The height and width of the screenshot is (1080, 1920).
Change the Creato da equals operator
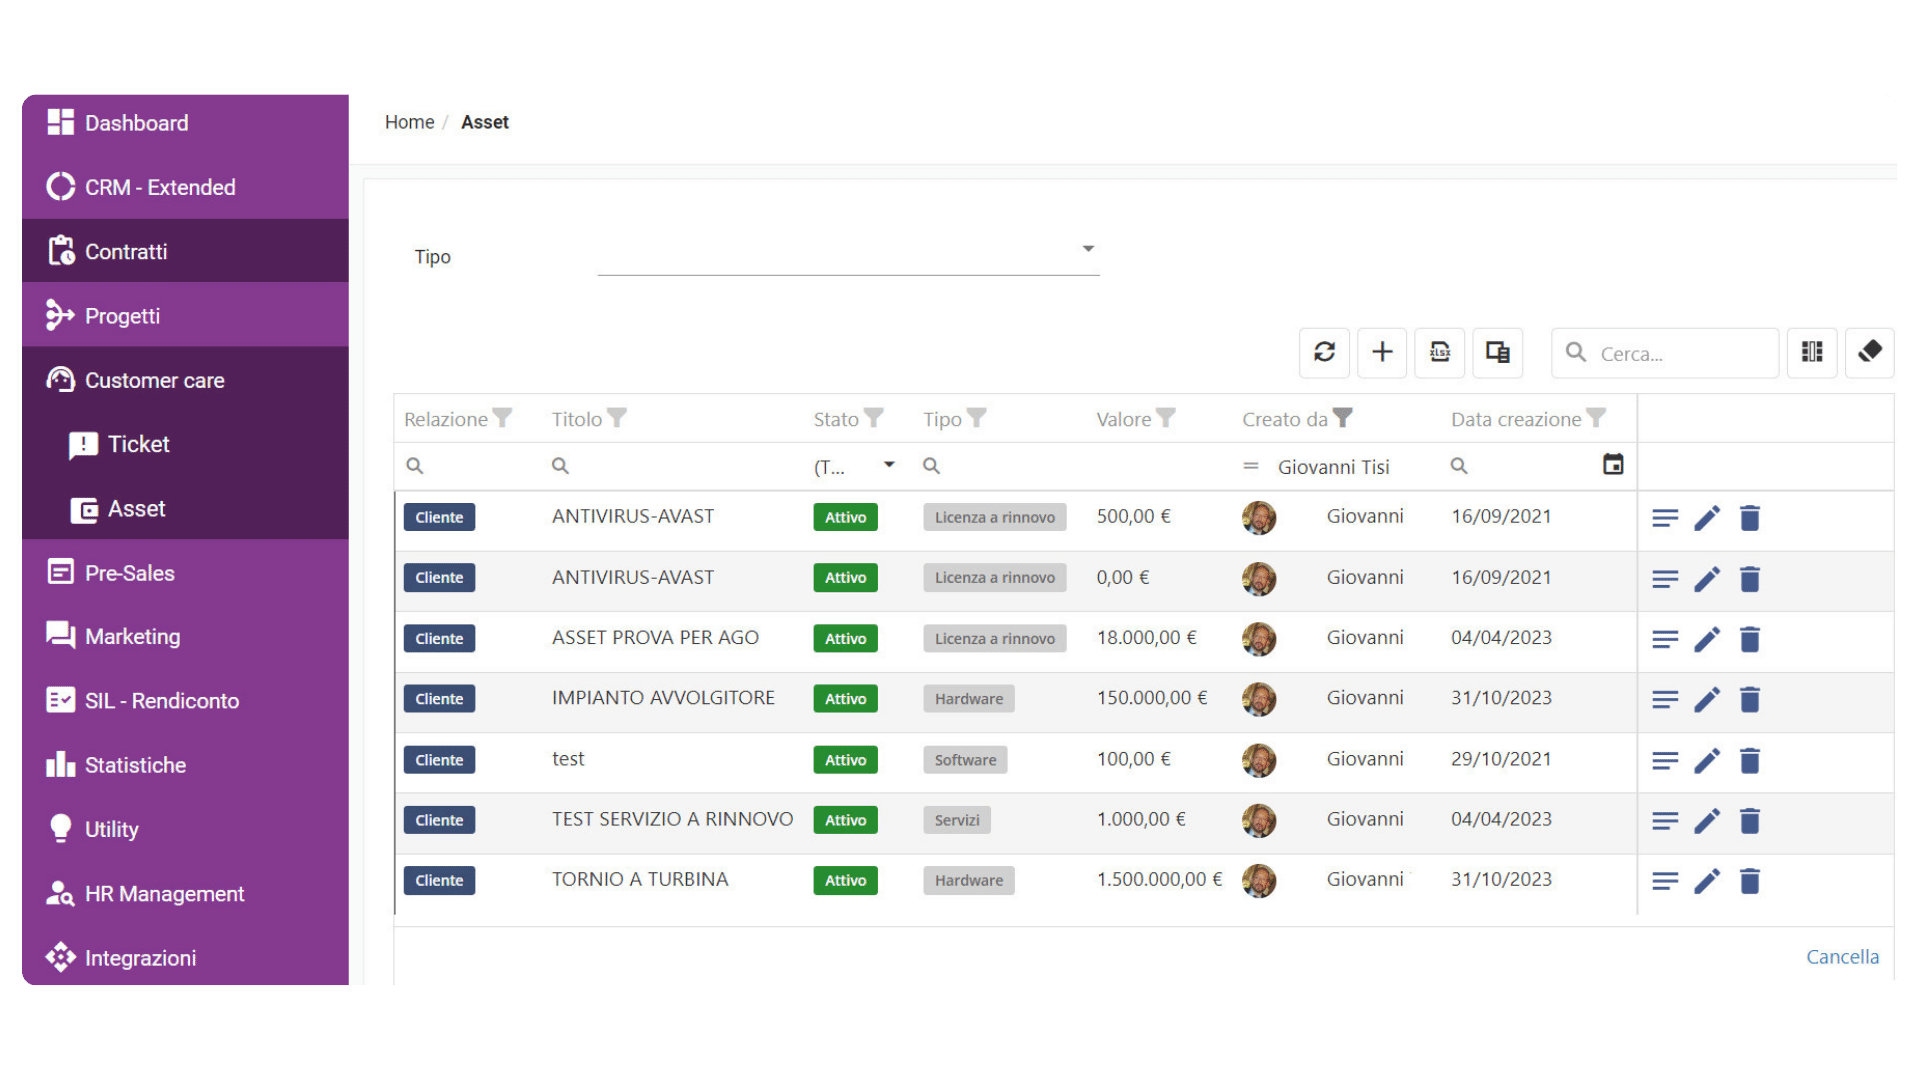coord(1250,466)
